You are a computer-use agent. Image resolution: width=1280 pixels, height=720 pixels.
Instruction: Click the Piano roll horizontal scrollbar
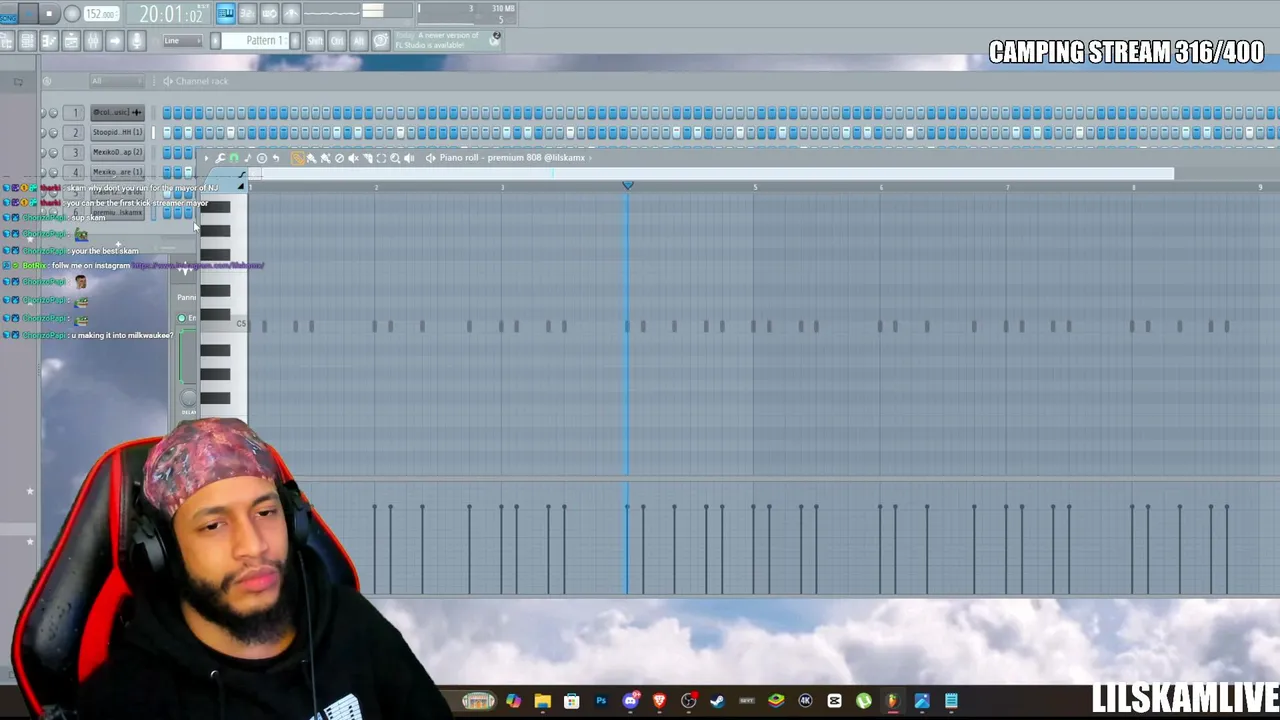(x=711, y=174)
